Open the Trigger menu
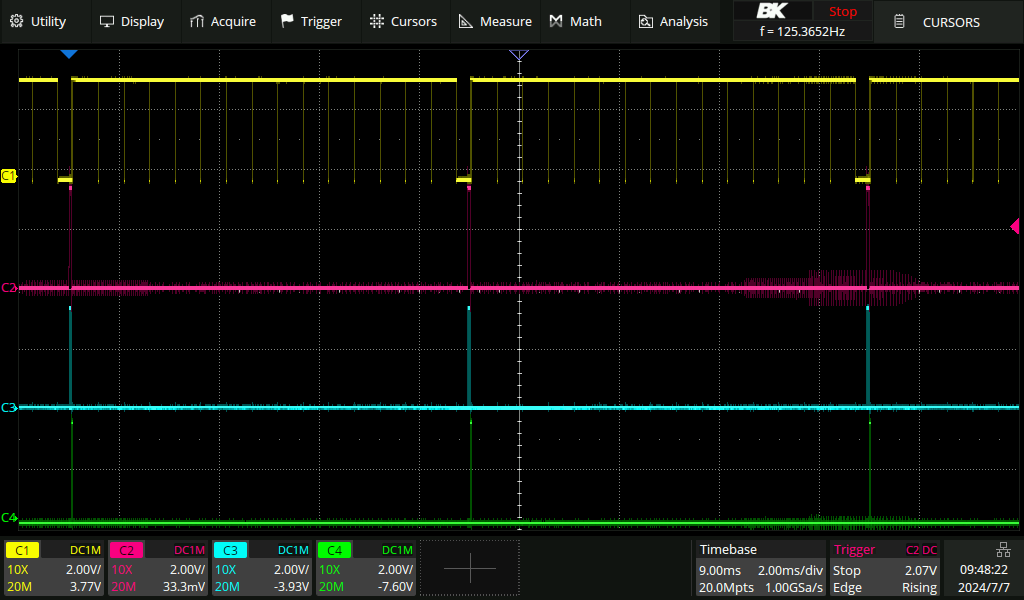This screenshot has width=1024, height=600. point(312,22)
